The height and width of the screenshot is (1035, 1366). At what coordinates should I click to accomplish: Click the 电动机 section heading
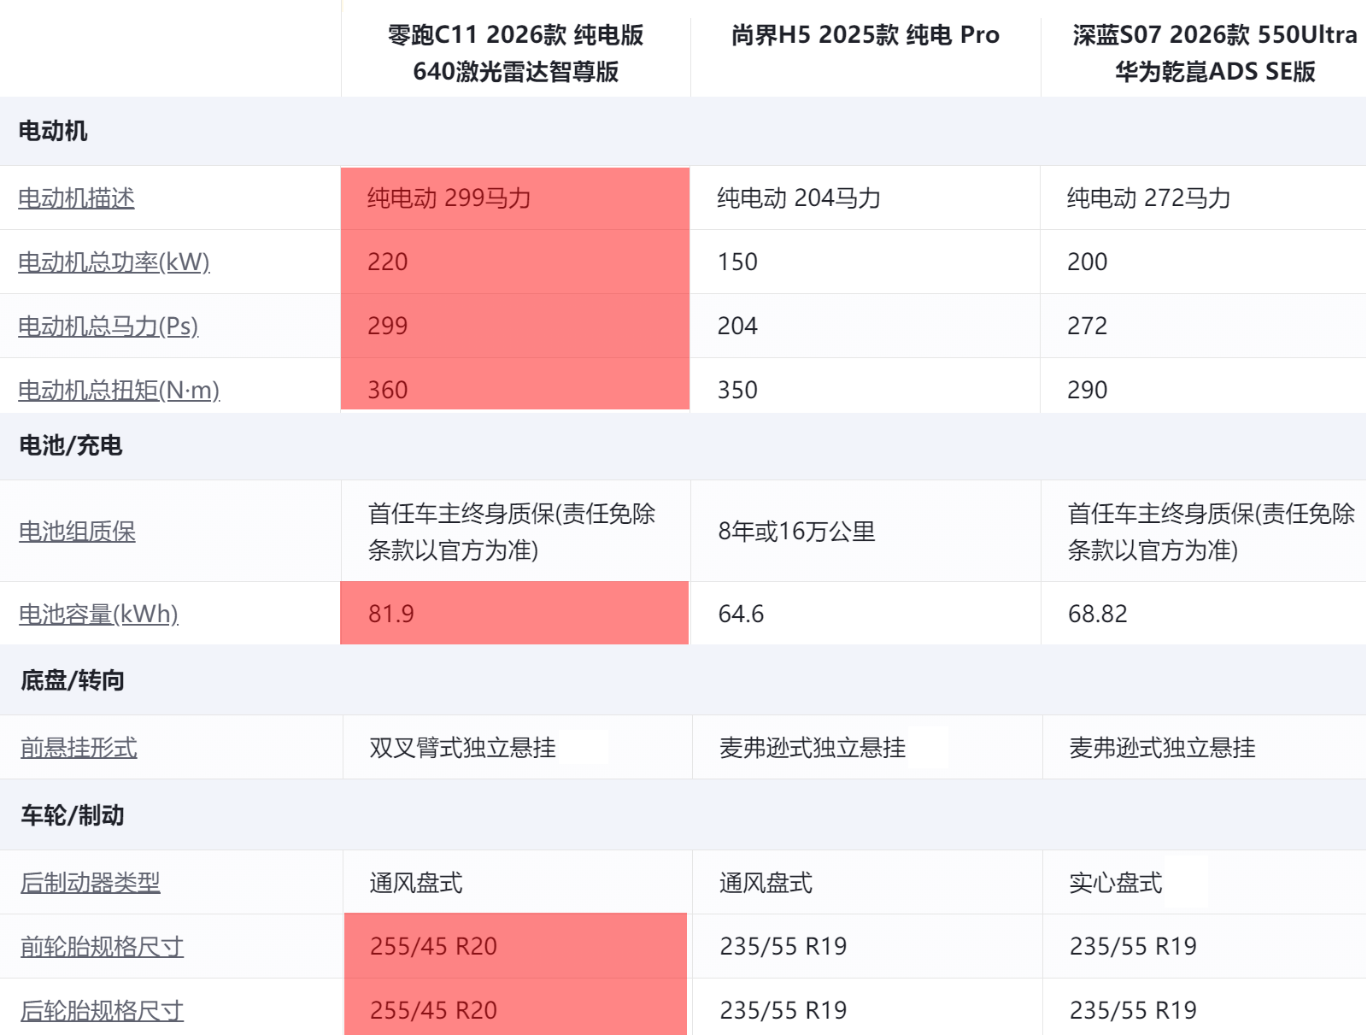pos(53,131)
